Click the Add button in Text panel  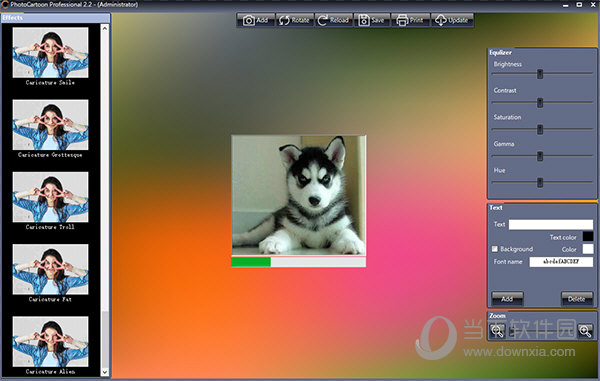(x=507, y=299)
